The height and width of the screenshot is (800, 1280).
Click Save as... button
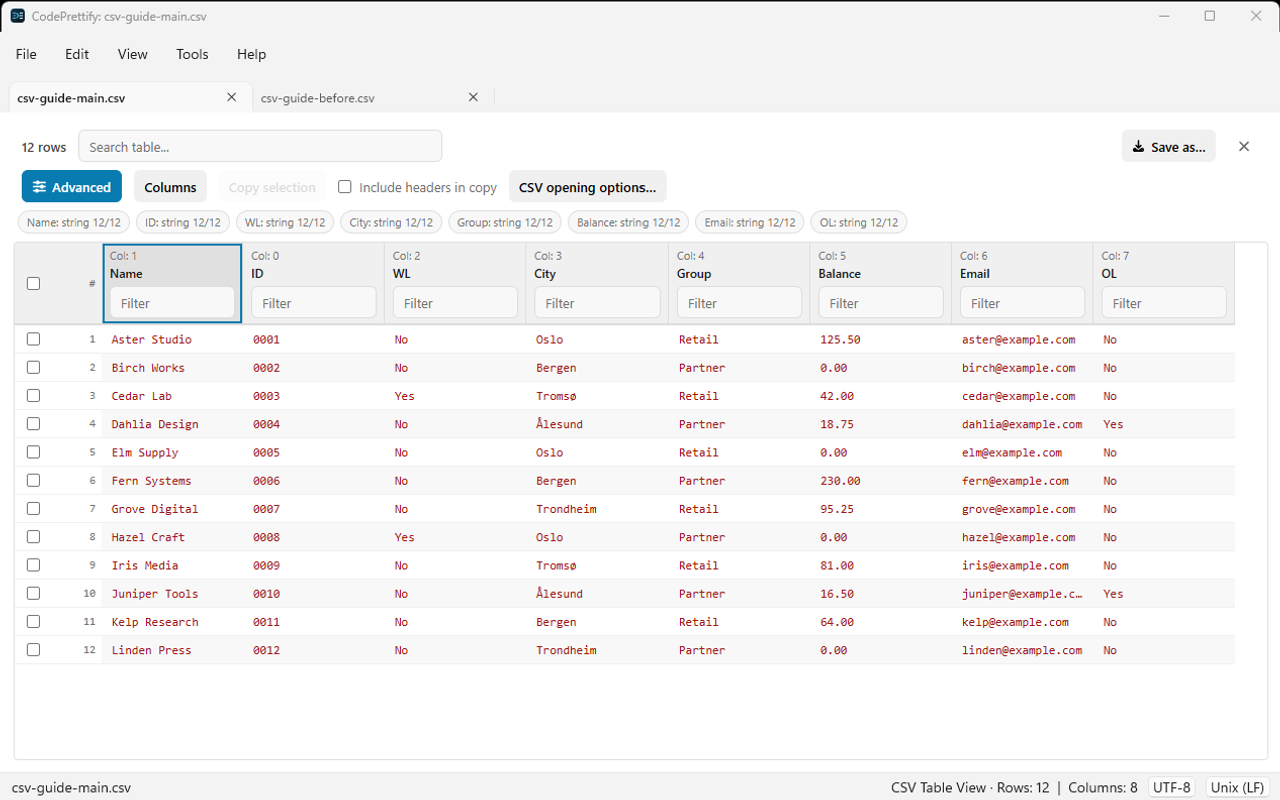(1169, 146)
